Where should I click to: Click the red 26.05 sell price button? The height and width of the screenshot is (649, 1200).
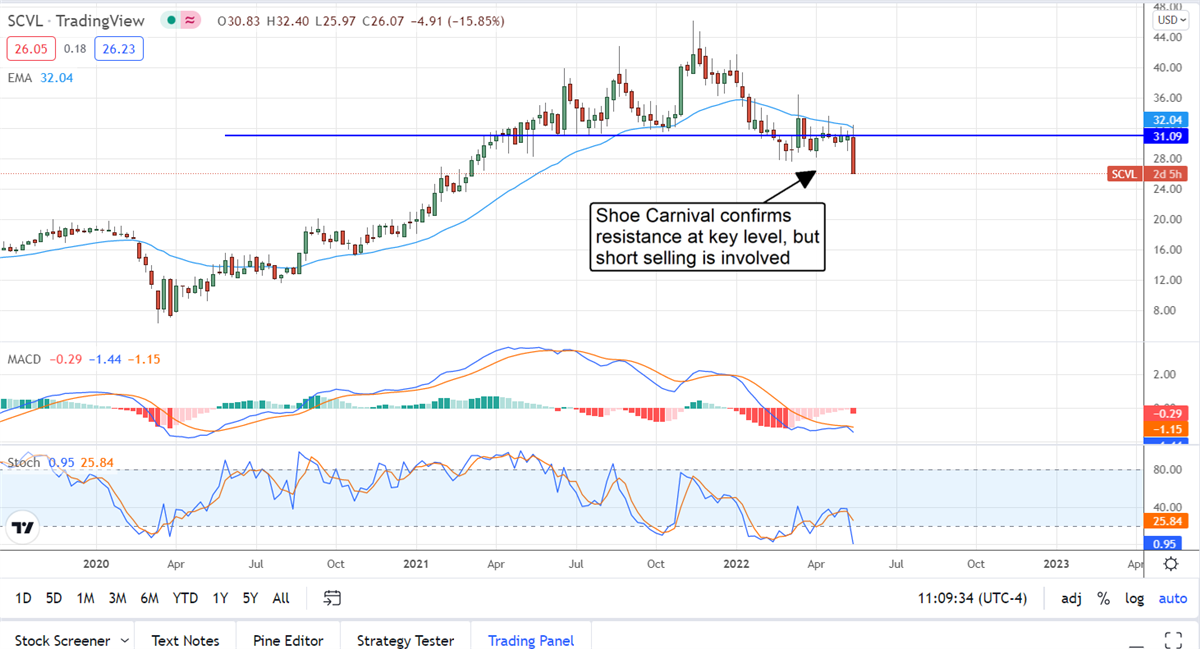pyautogui.click(x=27, y=48)
